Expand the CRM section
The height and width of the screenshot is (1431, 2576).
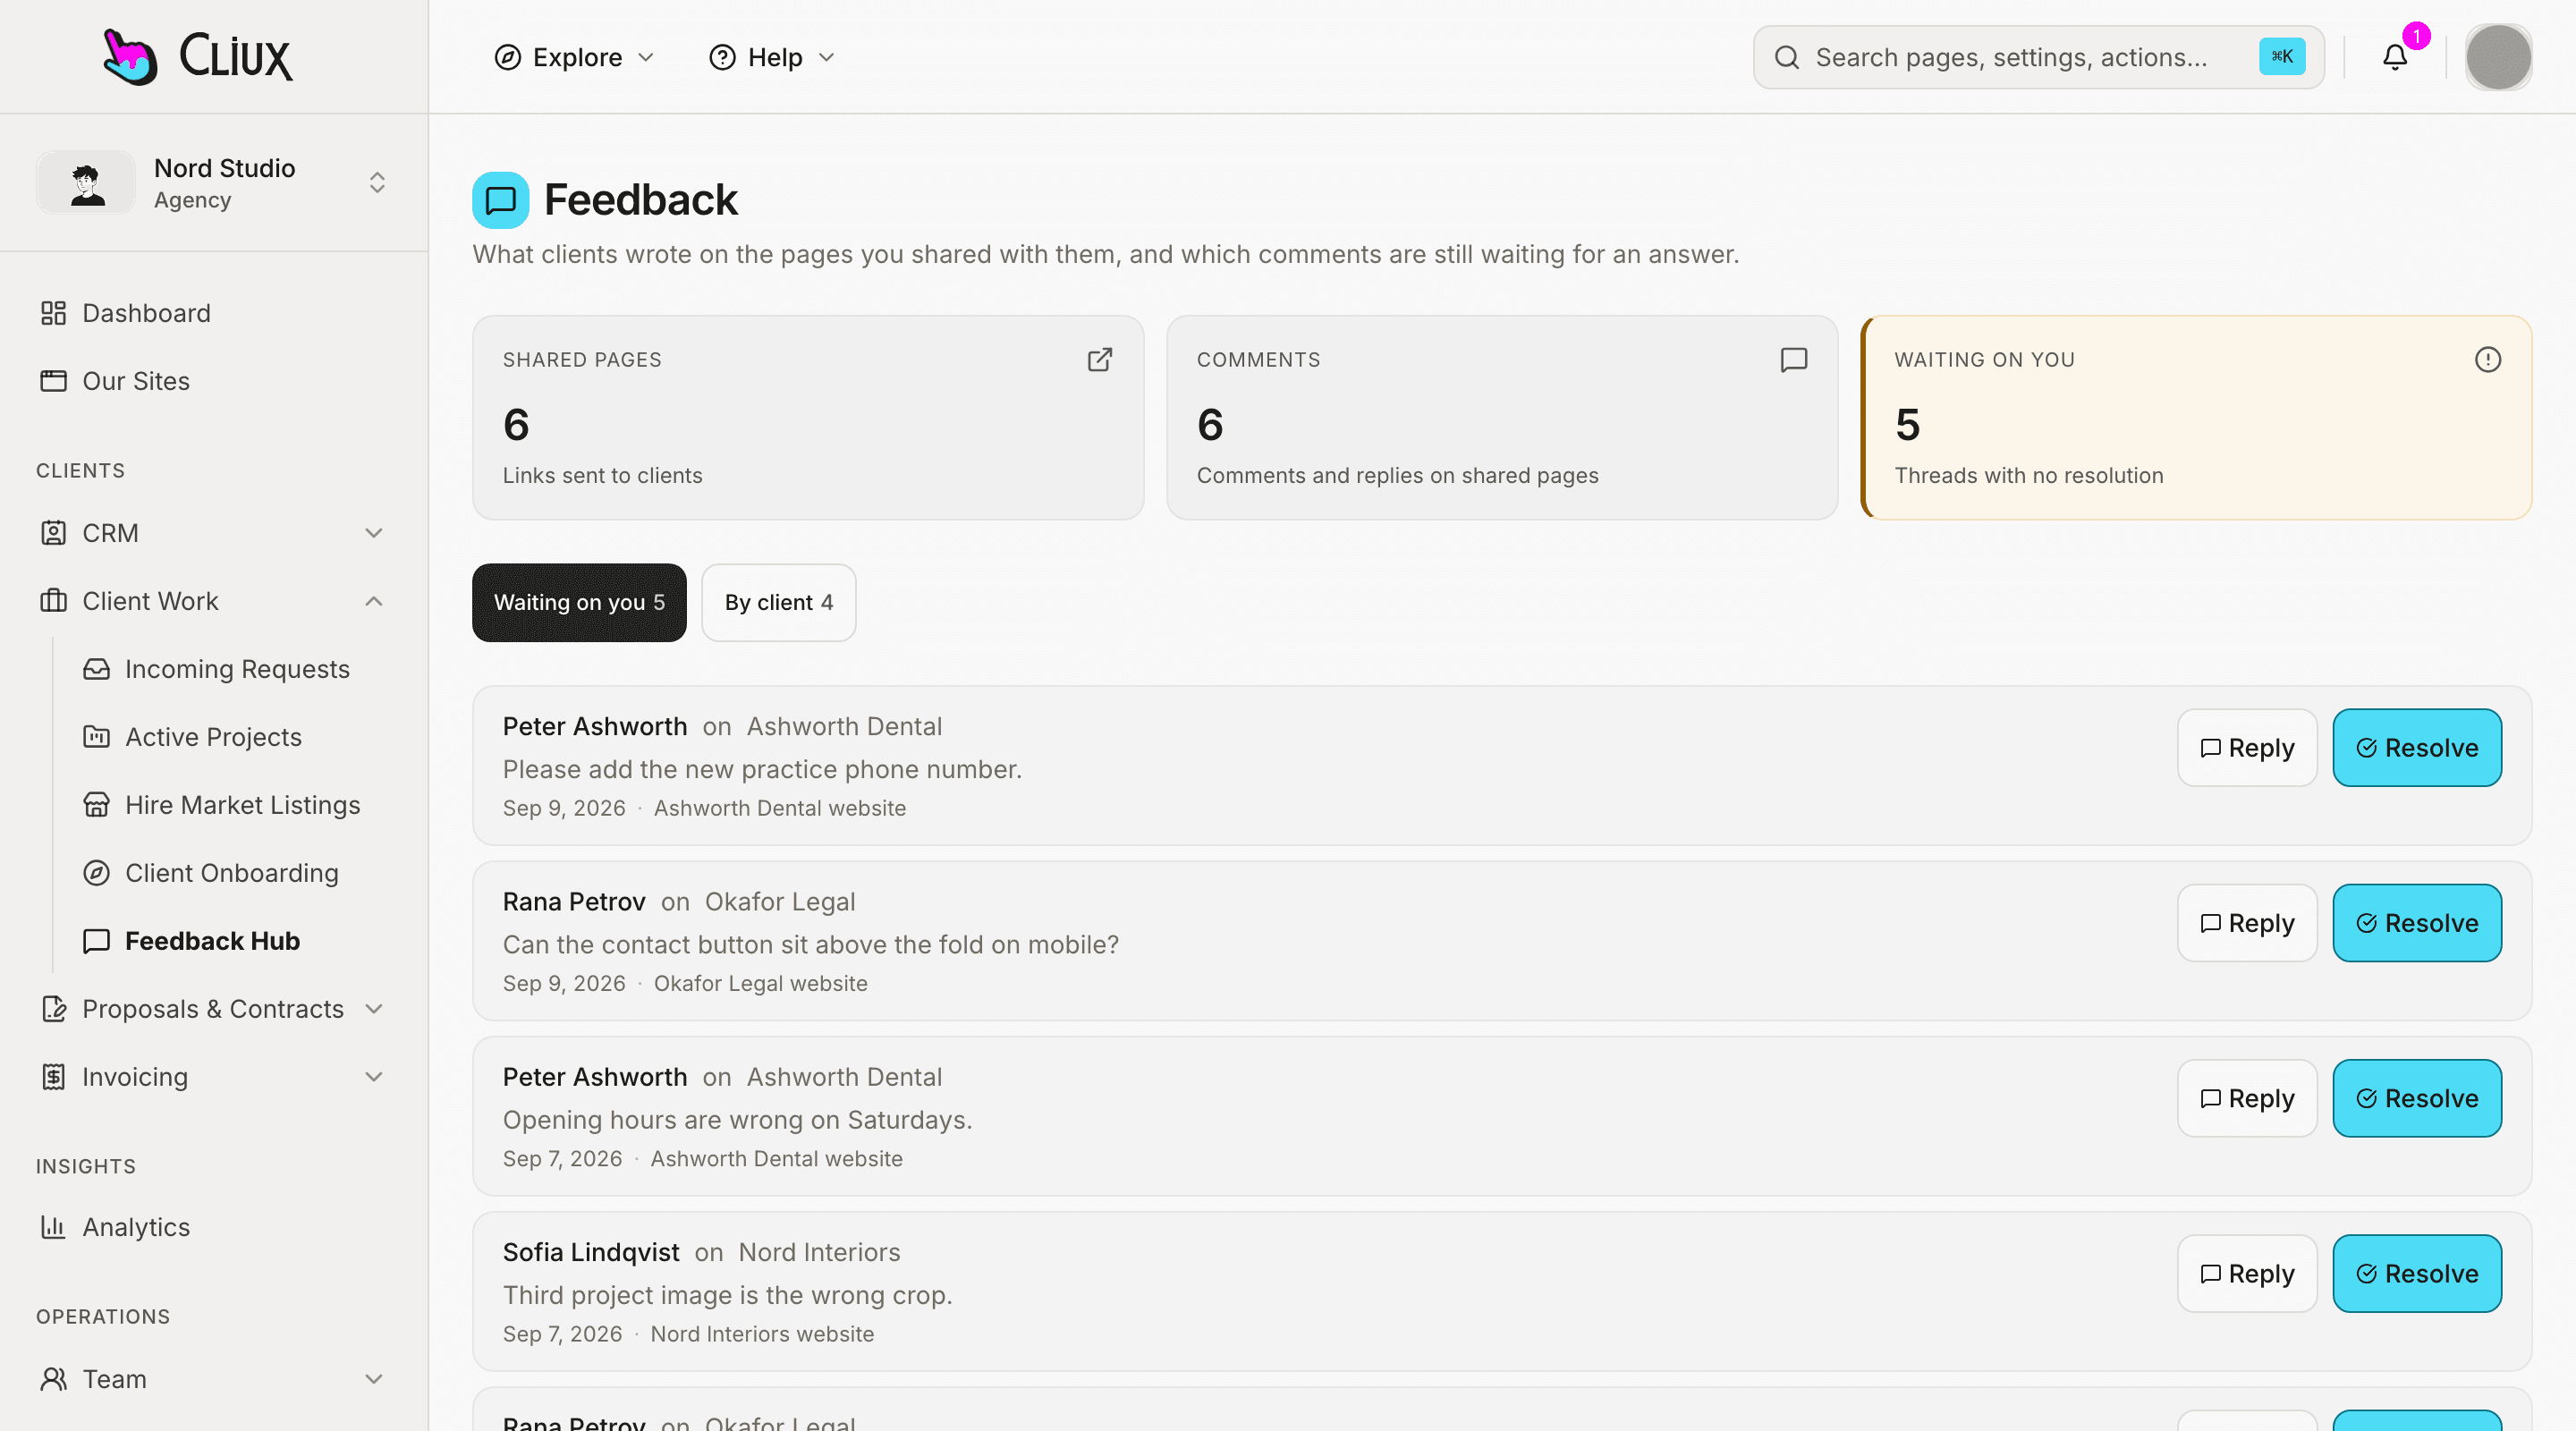pyautogui.click(x=214, y=533)
